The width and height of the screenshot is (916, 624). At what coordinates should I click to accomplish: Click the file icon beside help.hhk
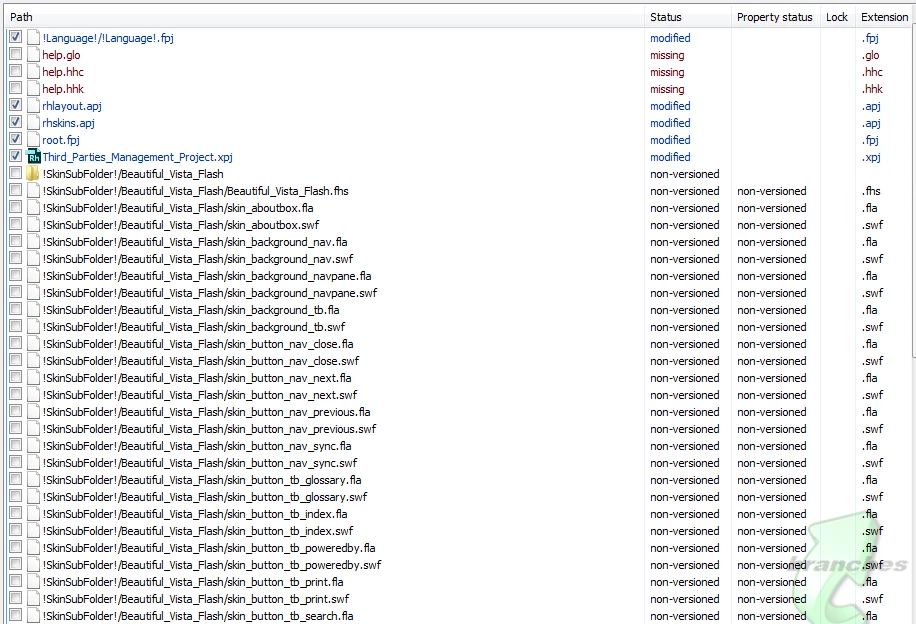pyautogui.click(x=33, y=89)
